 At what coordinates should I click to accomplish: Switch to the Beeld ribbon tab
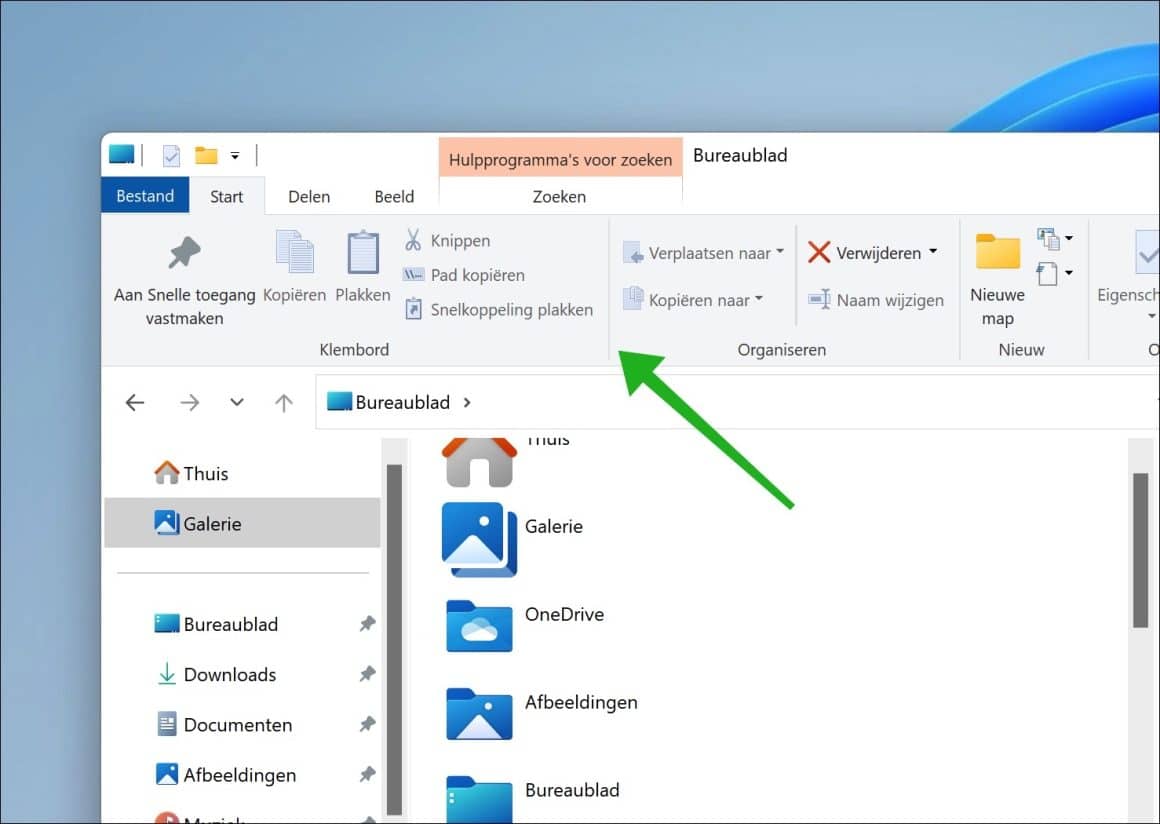tap(394, 196)
